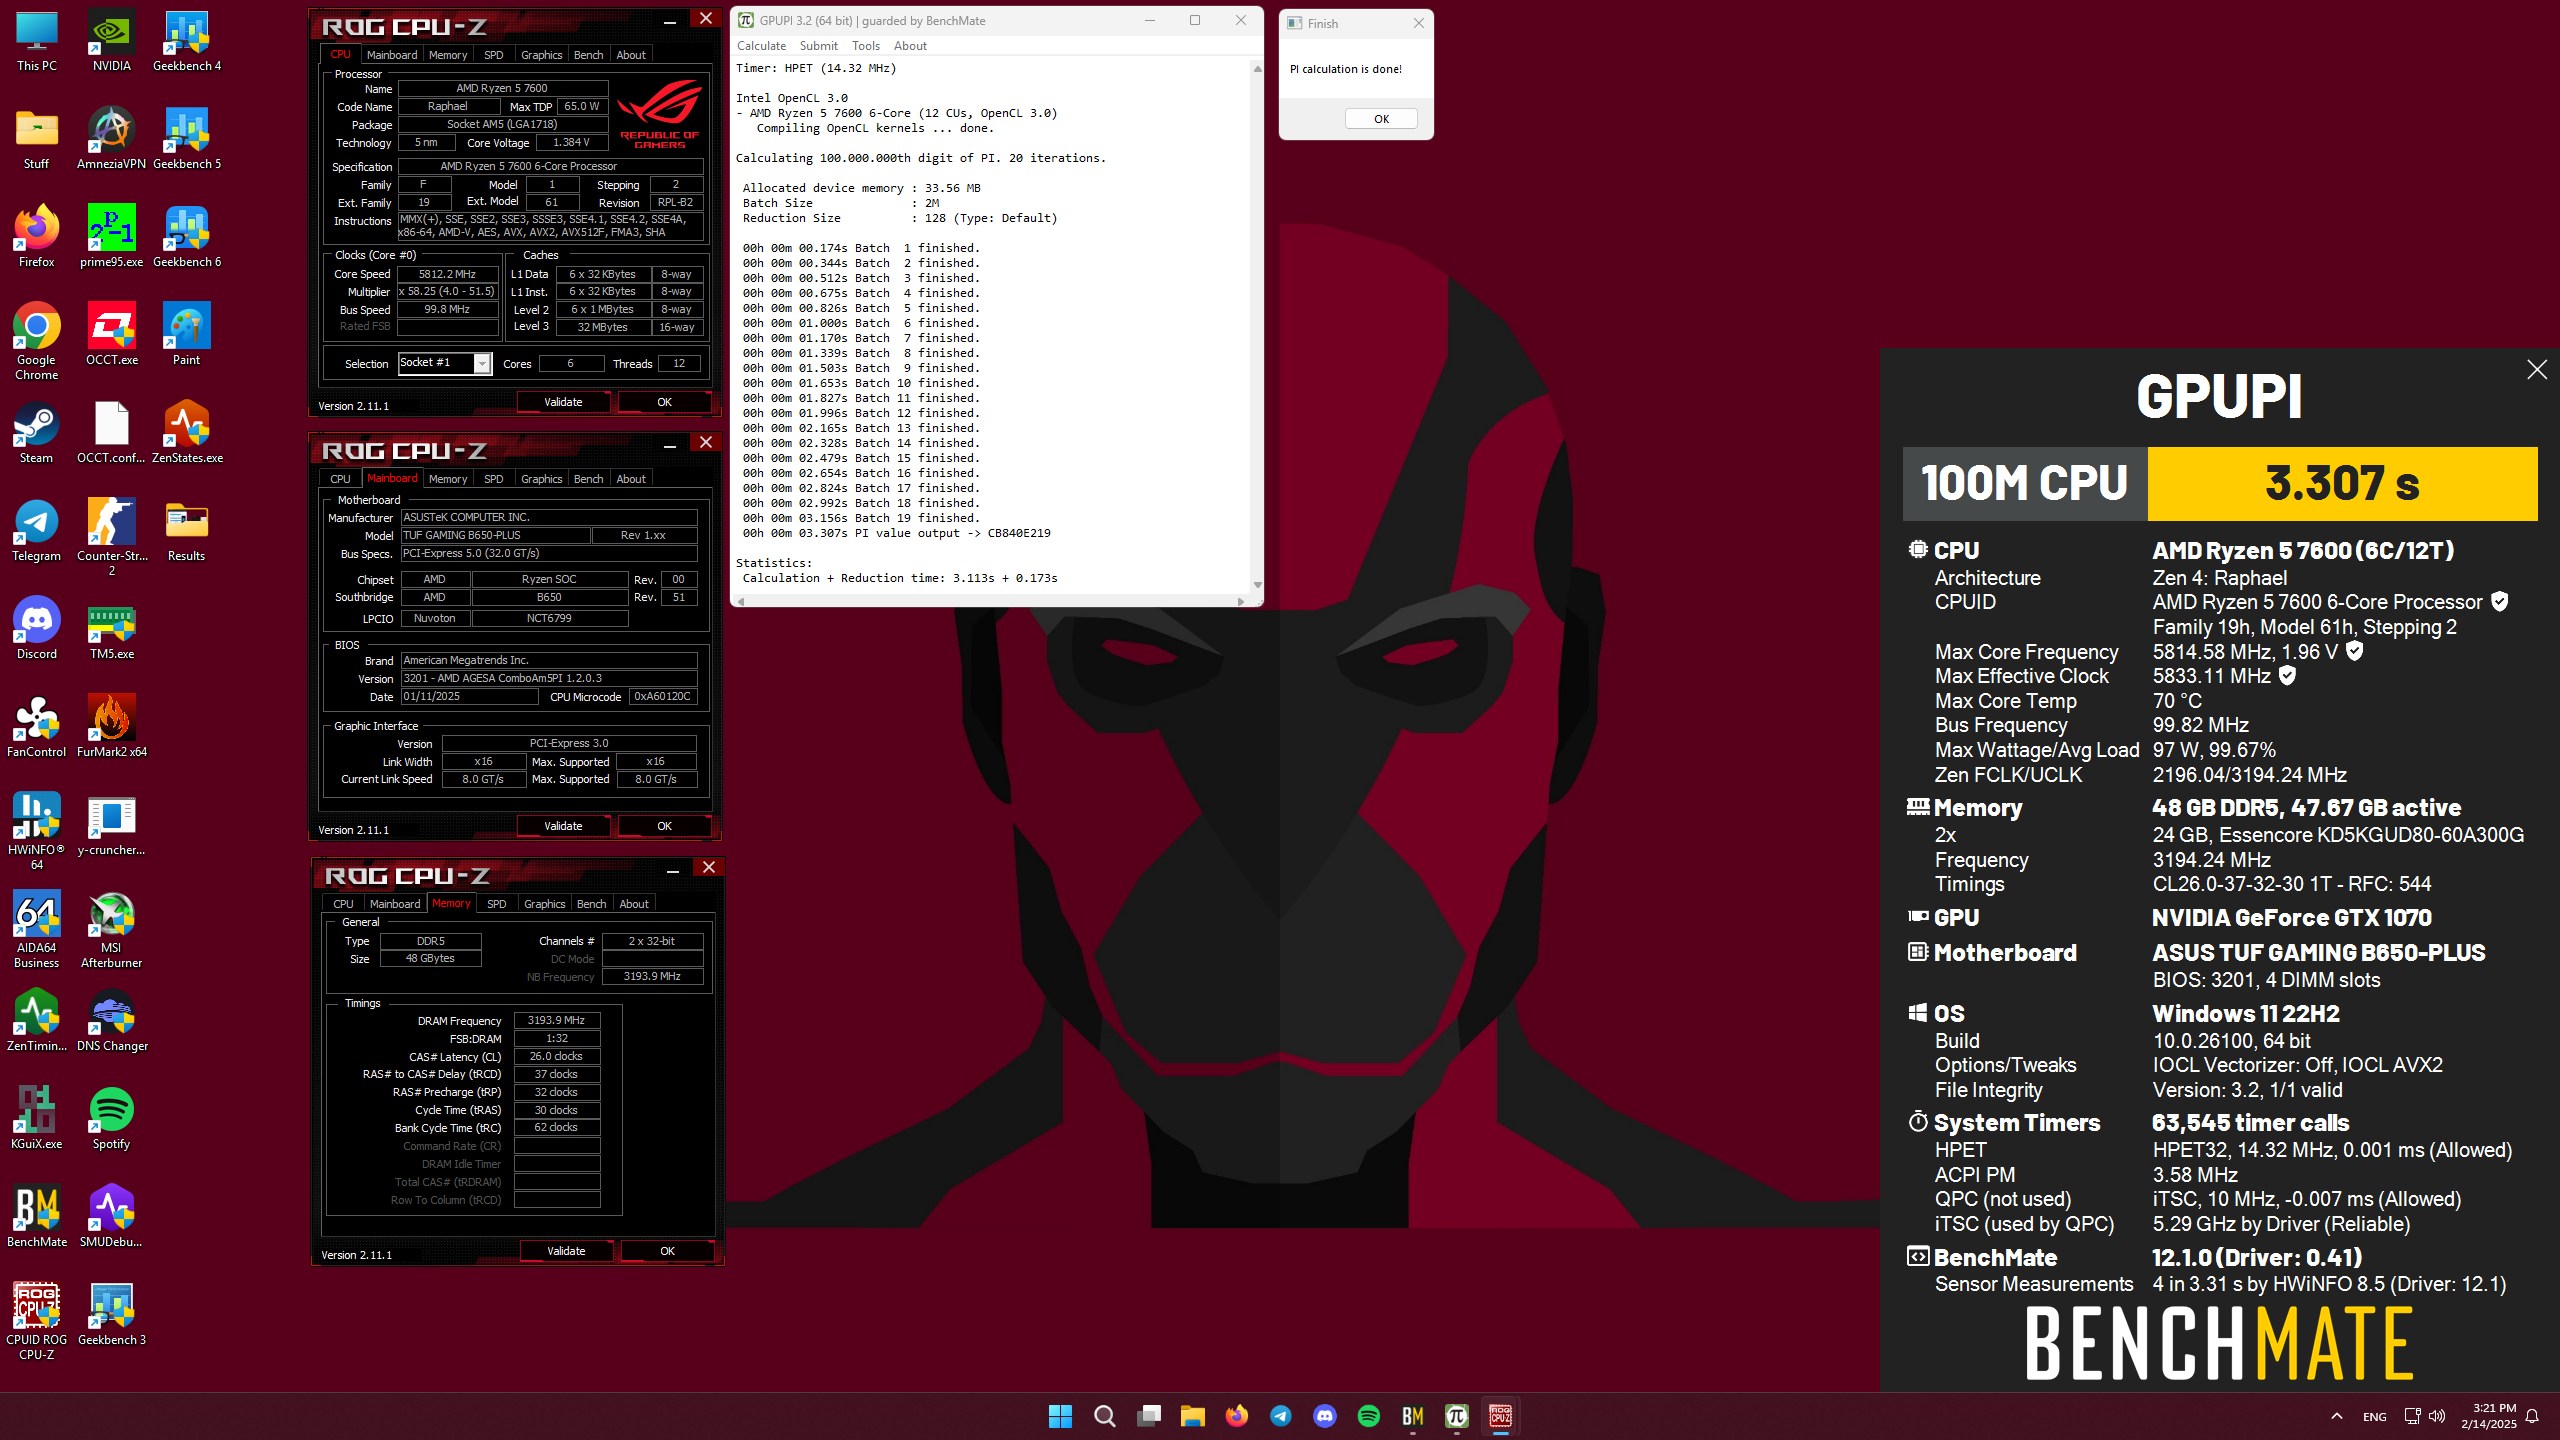
Task: Switch to Memory tab in top CPU-Z
Action: pyautogui.click(x=447, y=55)
